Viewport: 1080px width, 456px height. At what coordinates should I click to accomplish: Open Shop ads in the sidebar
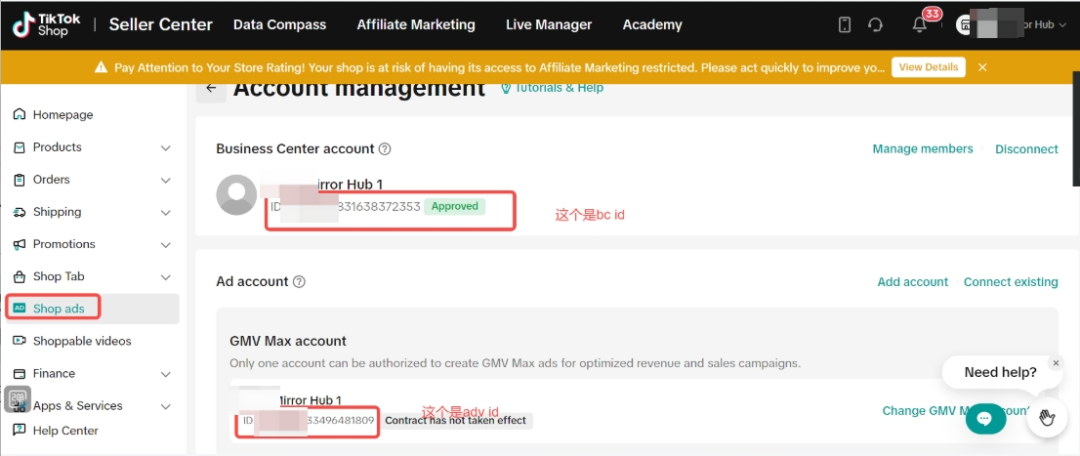[x=58, y=309]
